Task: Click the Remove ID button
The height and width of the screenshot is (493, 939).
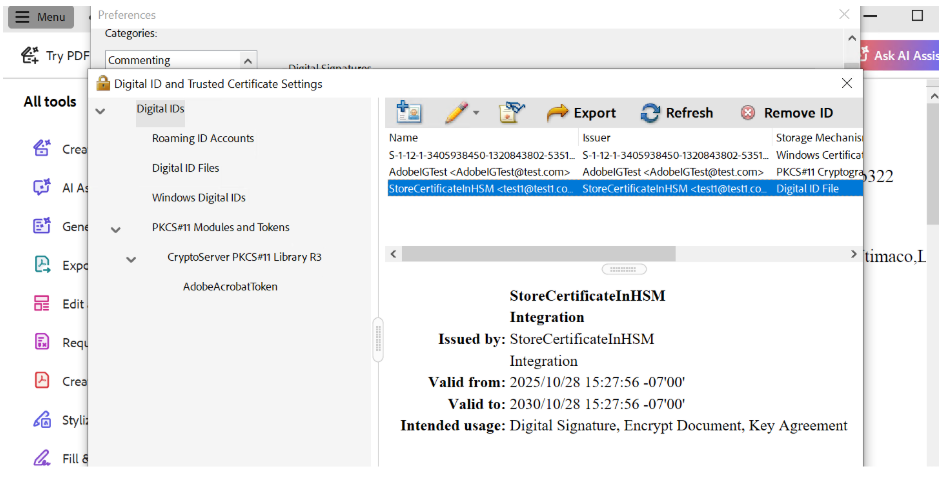Action: click(787, 113)
